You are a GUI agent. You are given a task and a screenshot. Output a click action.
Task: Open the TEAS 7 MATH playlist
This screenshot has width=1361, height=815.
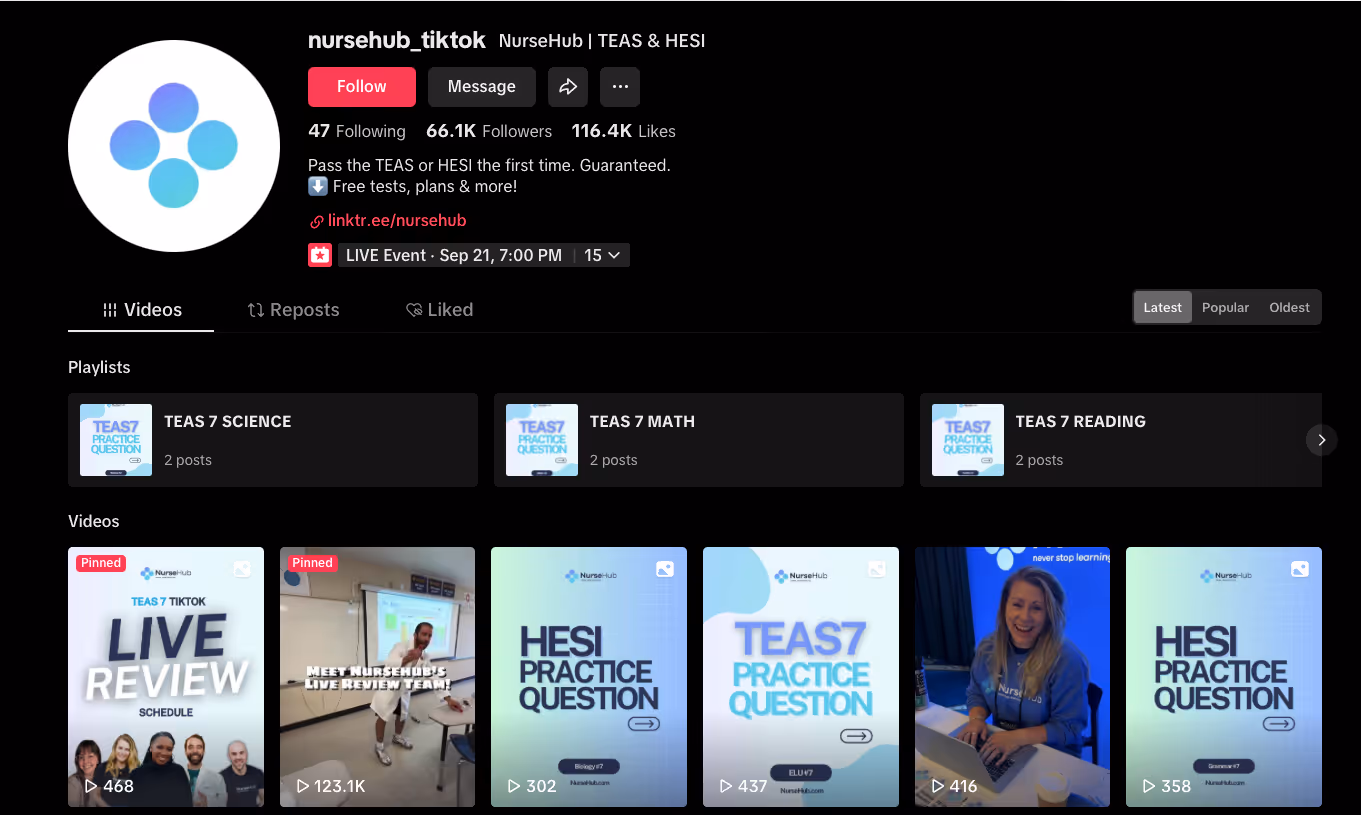(699, 440)
